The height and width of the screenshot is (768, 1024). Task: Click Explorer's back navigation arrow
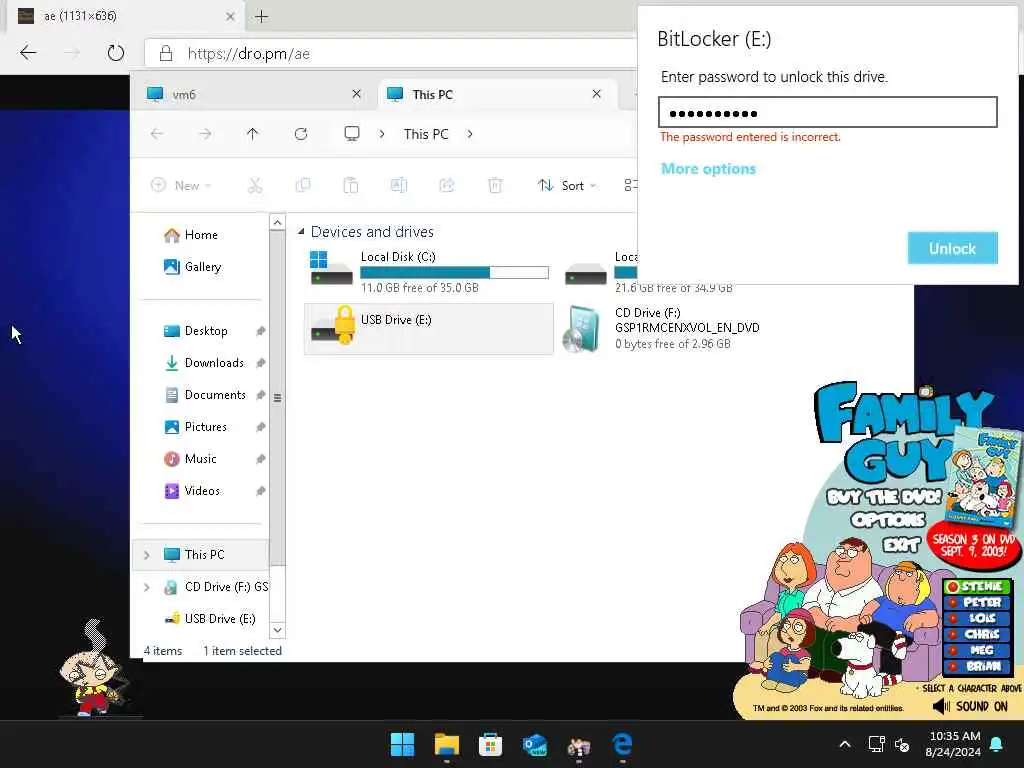pos(157,134)
